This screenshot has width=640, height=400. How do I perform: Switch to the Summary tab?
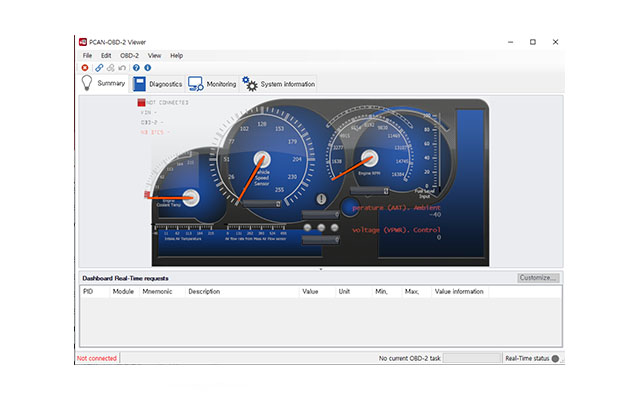[104, 83]
